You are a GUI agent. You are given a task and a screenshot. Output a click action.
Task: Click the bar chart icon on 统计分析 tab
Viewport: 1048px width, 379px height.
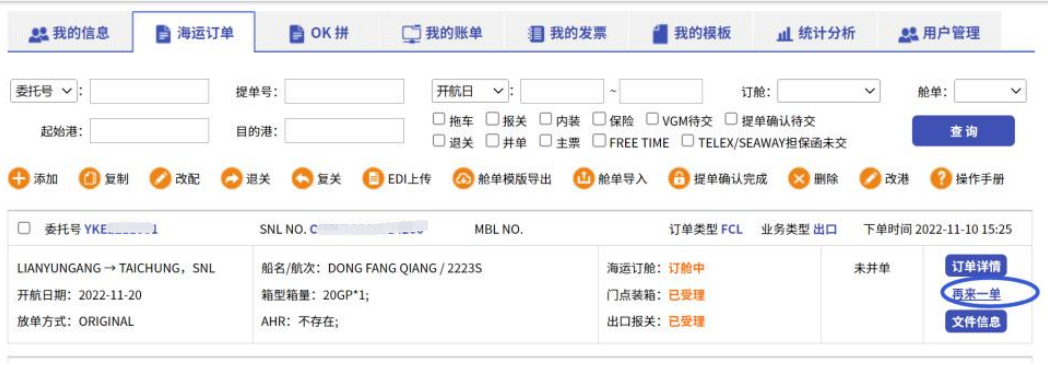tap(785, 34)
